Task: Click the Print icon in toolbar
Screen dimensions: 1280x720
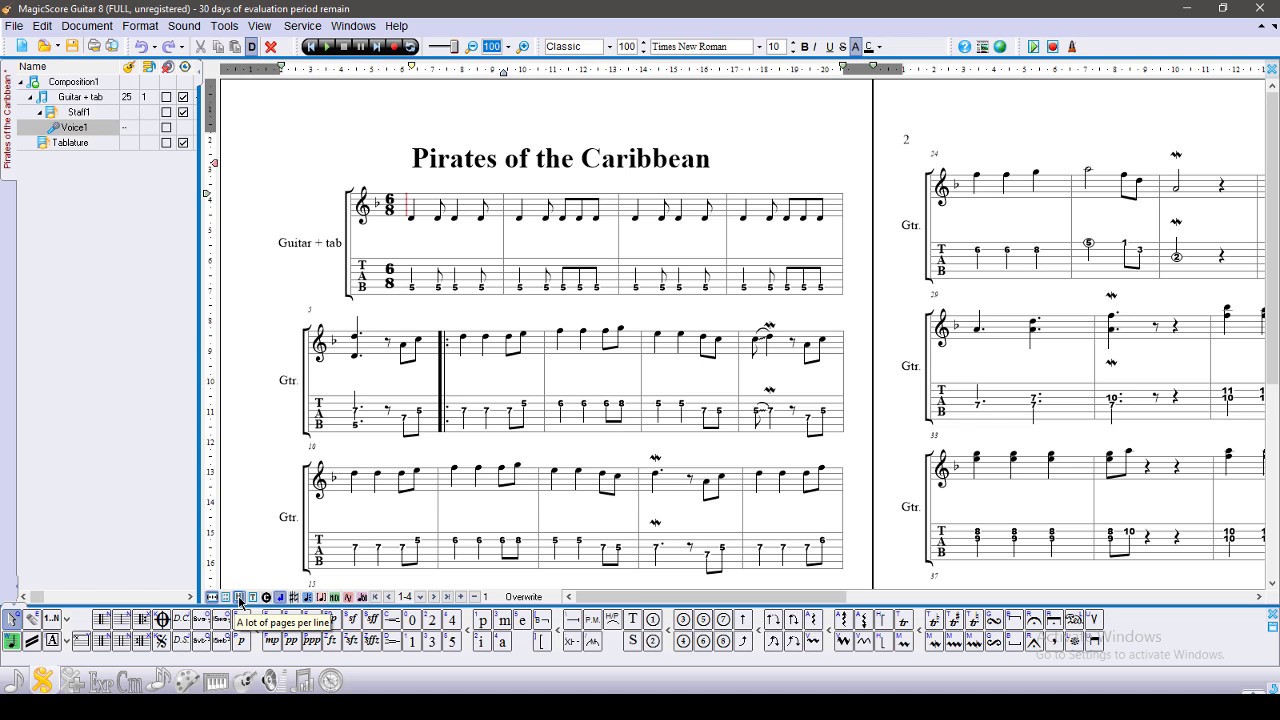Action: [94, 46]
